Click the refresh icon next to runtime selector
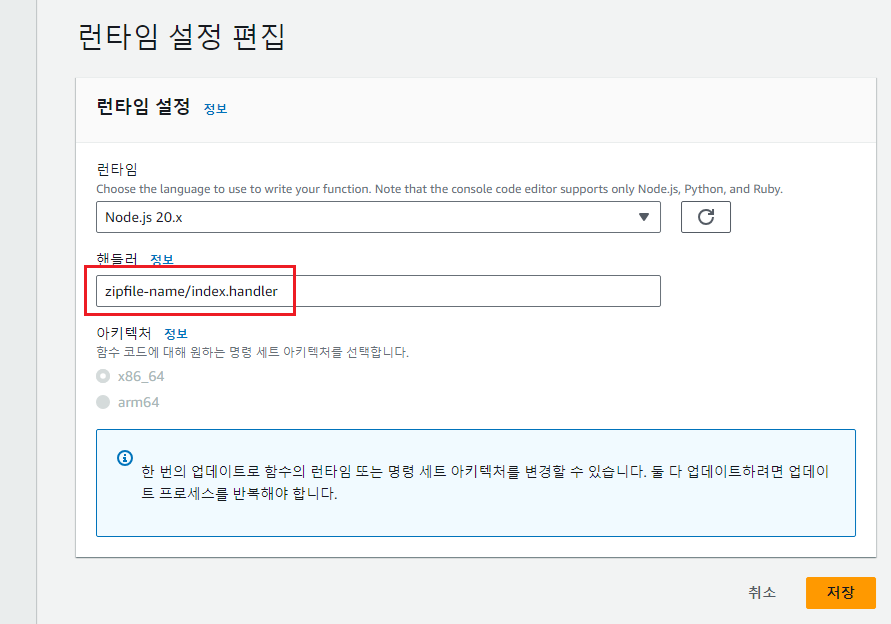 706,217
